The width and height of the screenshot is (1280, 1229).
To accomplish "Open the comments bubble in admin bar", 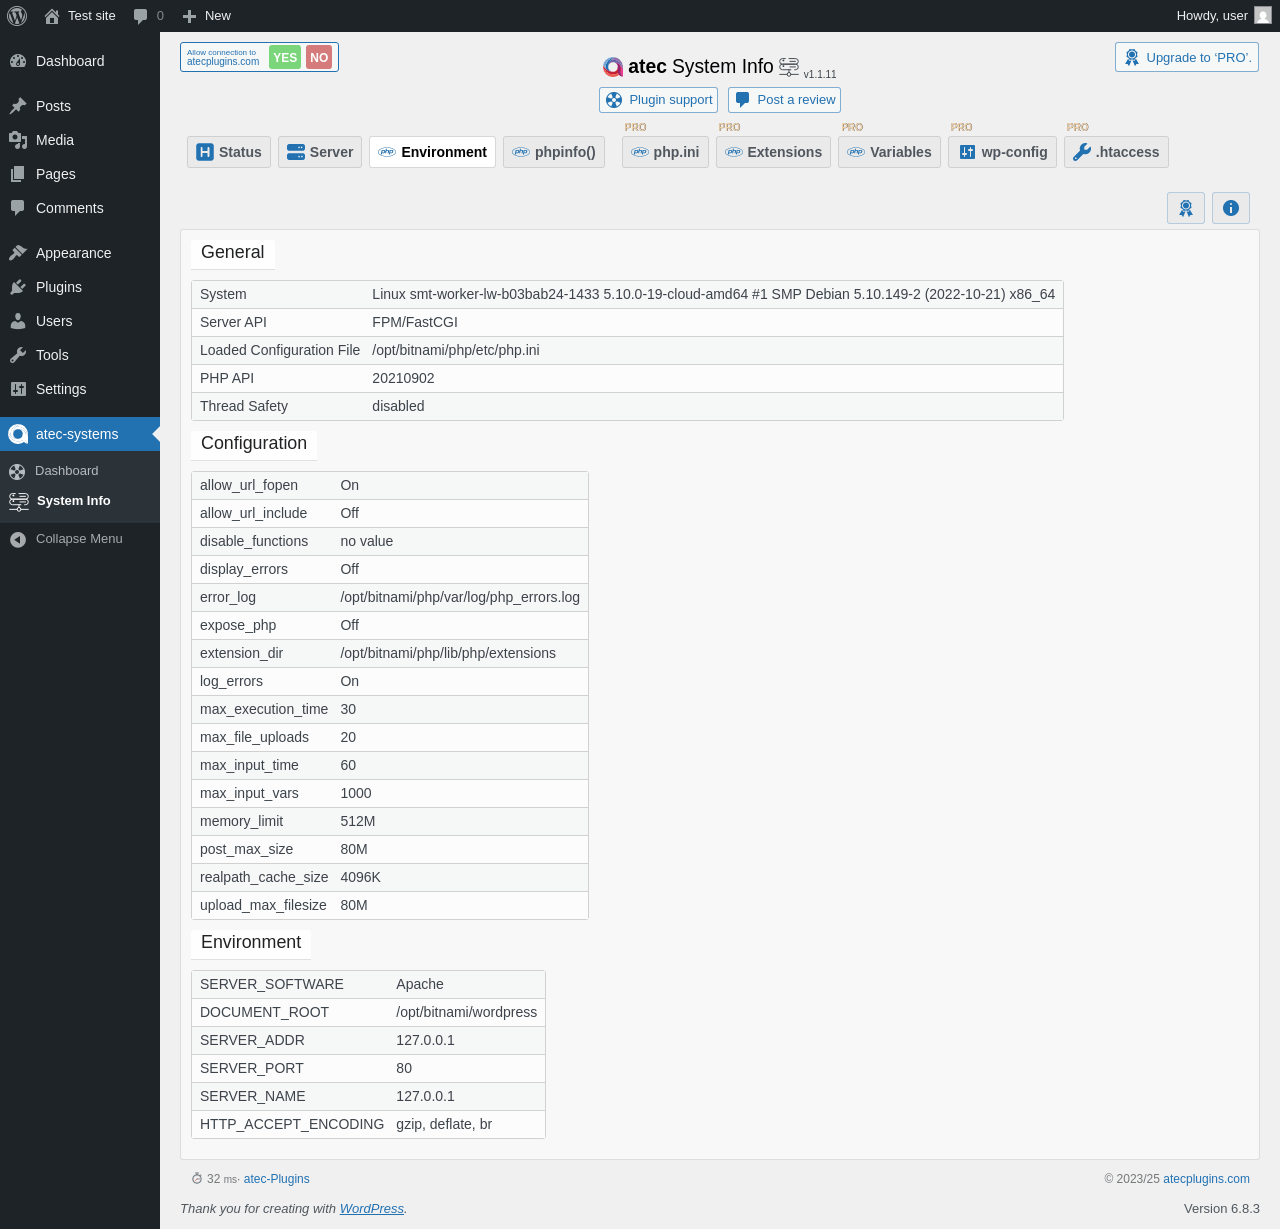I will (148, 16).
